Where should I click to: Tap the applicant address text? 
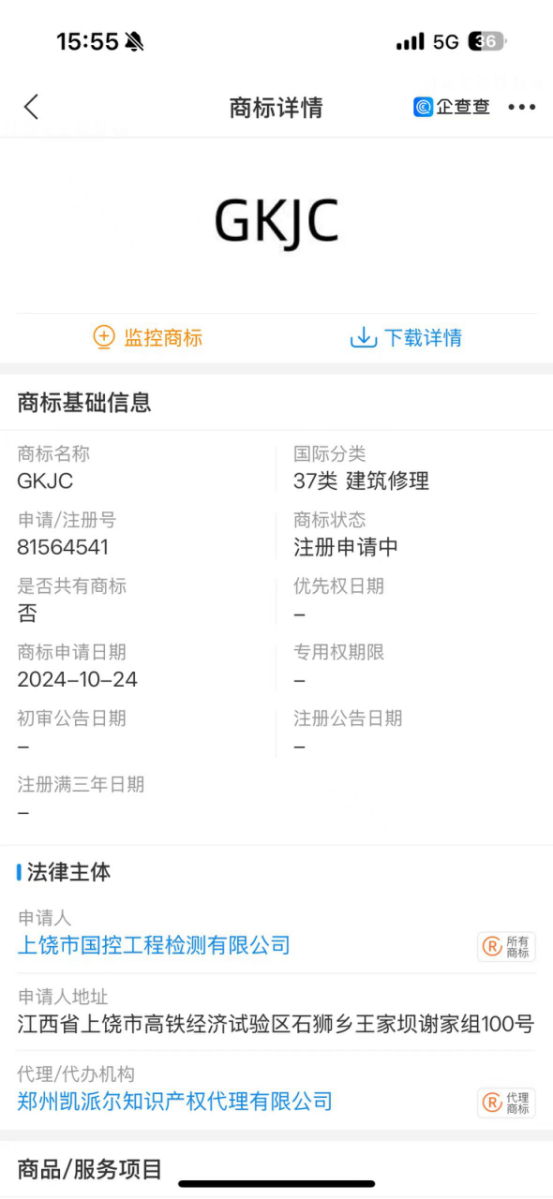tap(275, 1025)
